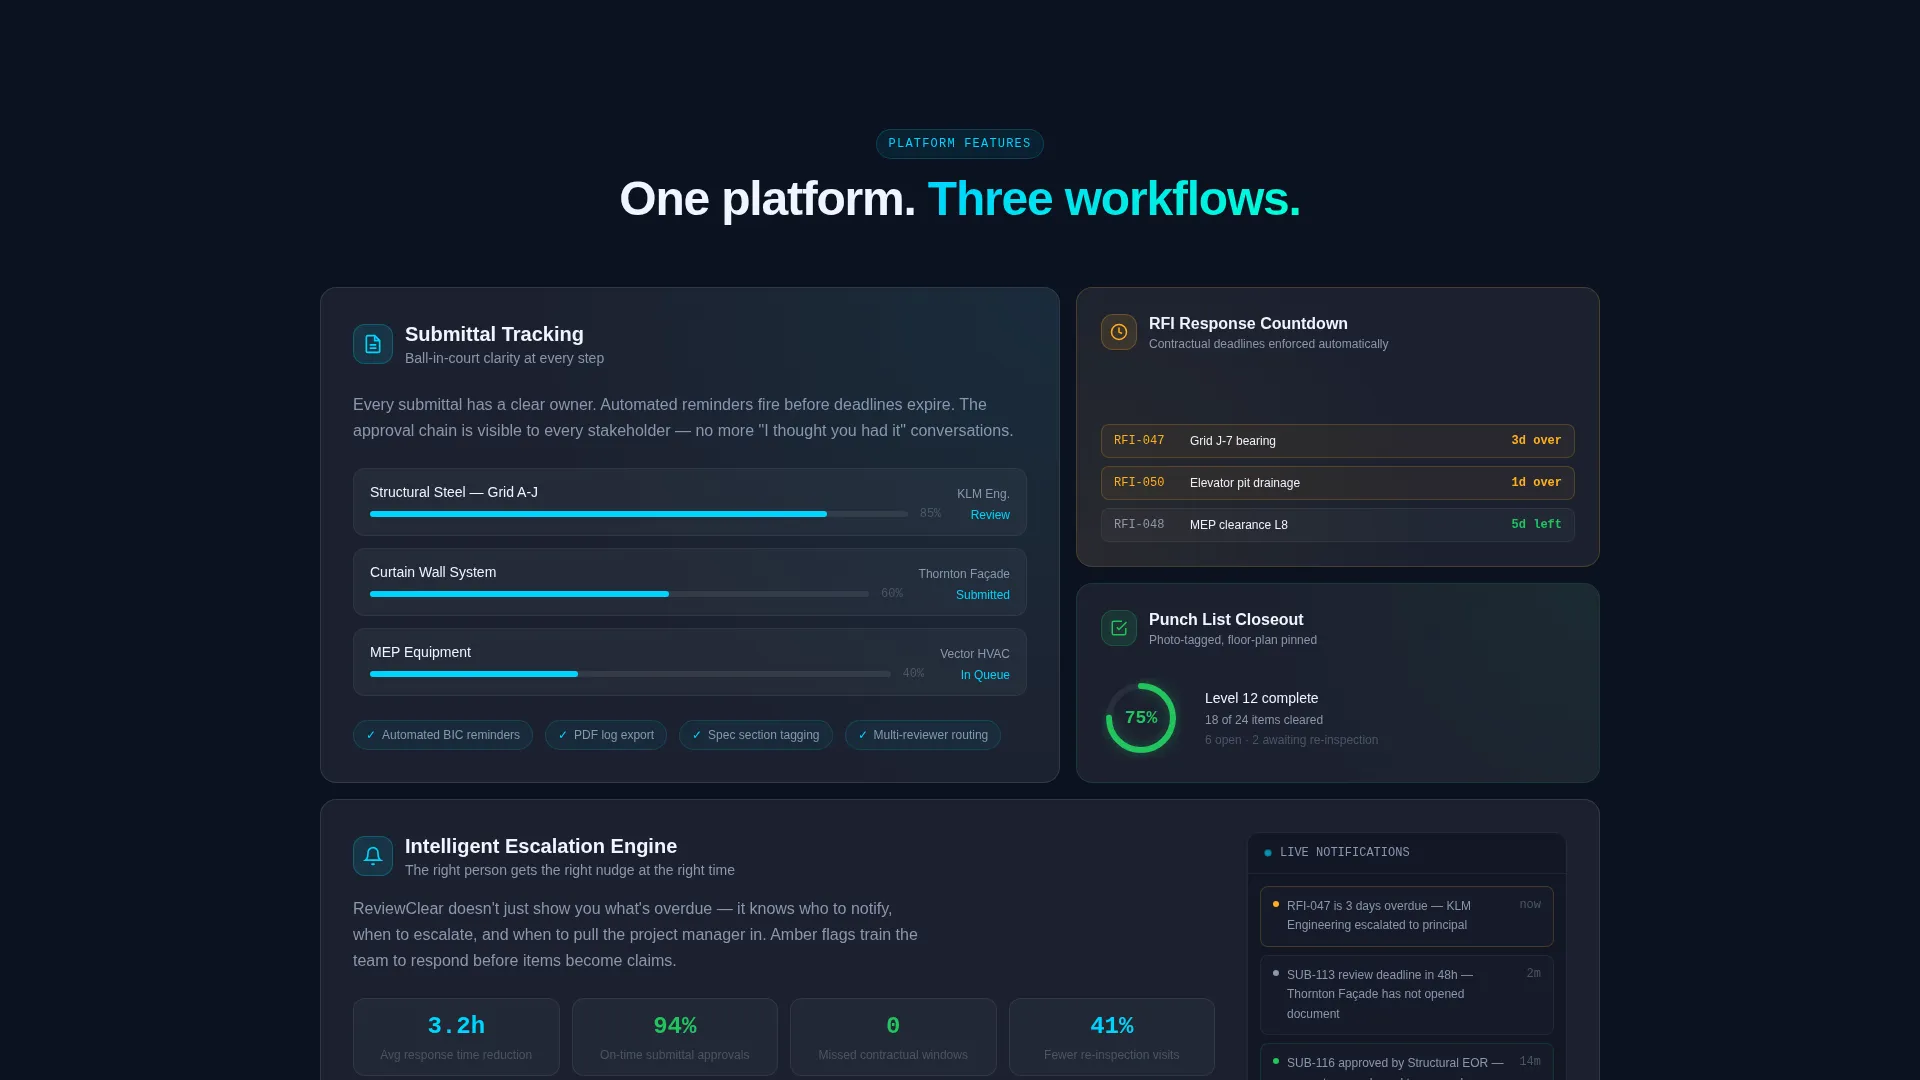The height and width of the screenshot is (1080, 1920).
Task: Click the Review status on Structural Steel
Action: point(990,515)
